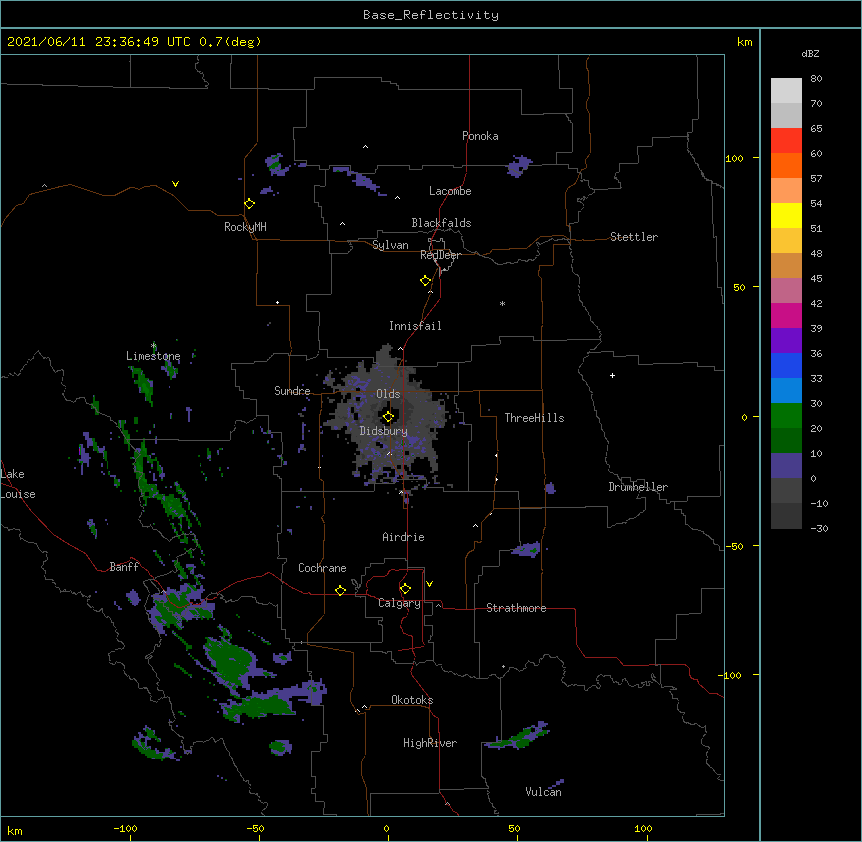Screen dimensions: 862x842
Task: Click the radar site diamond between Olds and Didsbury
Action: pos(389,417)
